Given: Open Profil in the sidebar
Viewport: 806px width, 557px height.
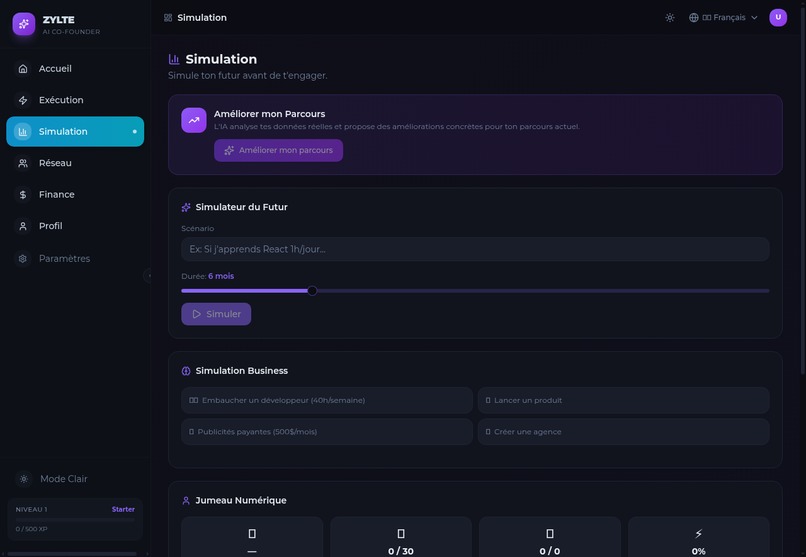Looking at the screenshot, I should click(x=75, y=226).
